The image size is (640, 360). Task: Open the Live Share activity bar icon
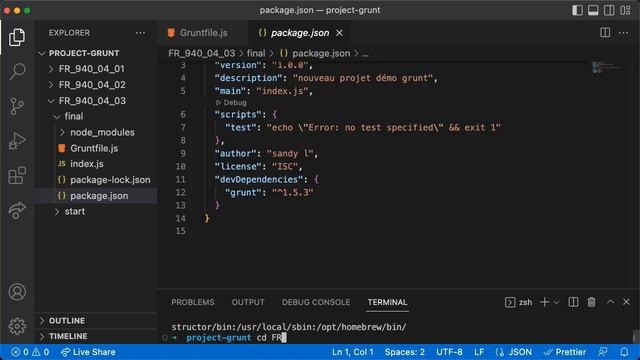point(17,210)
